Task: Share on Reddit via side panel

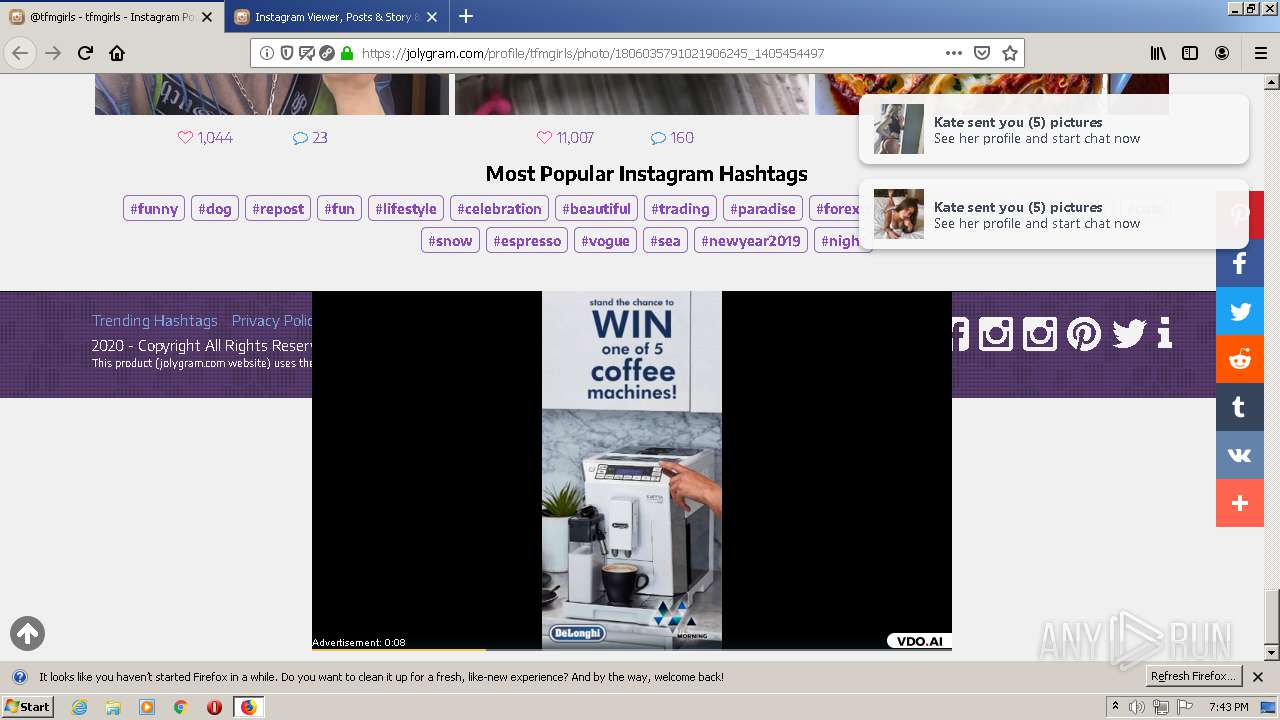Action: pos(1240,359)
